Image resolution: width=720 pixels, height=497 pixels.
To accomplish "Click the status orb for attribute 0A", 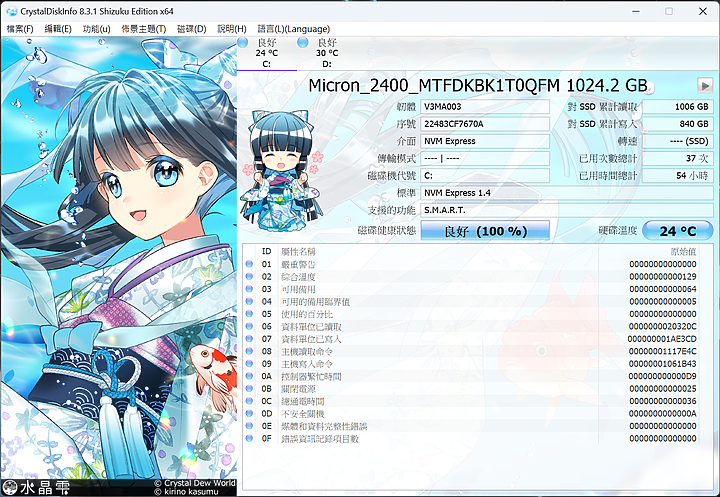I will [249, 376].
